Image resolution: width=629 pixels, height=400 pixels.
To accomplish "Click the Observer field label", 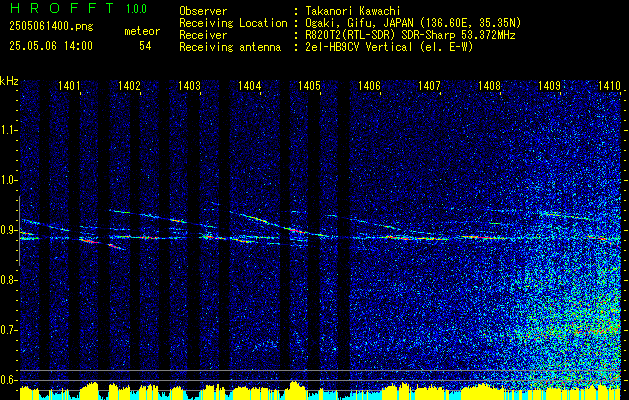I will 203,11.
